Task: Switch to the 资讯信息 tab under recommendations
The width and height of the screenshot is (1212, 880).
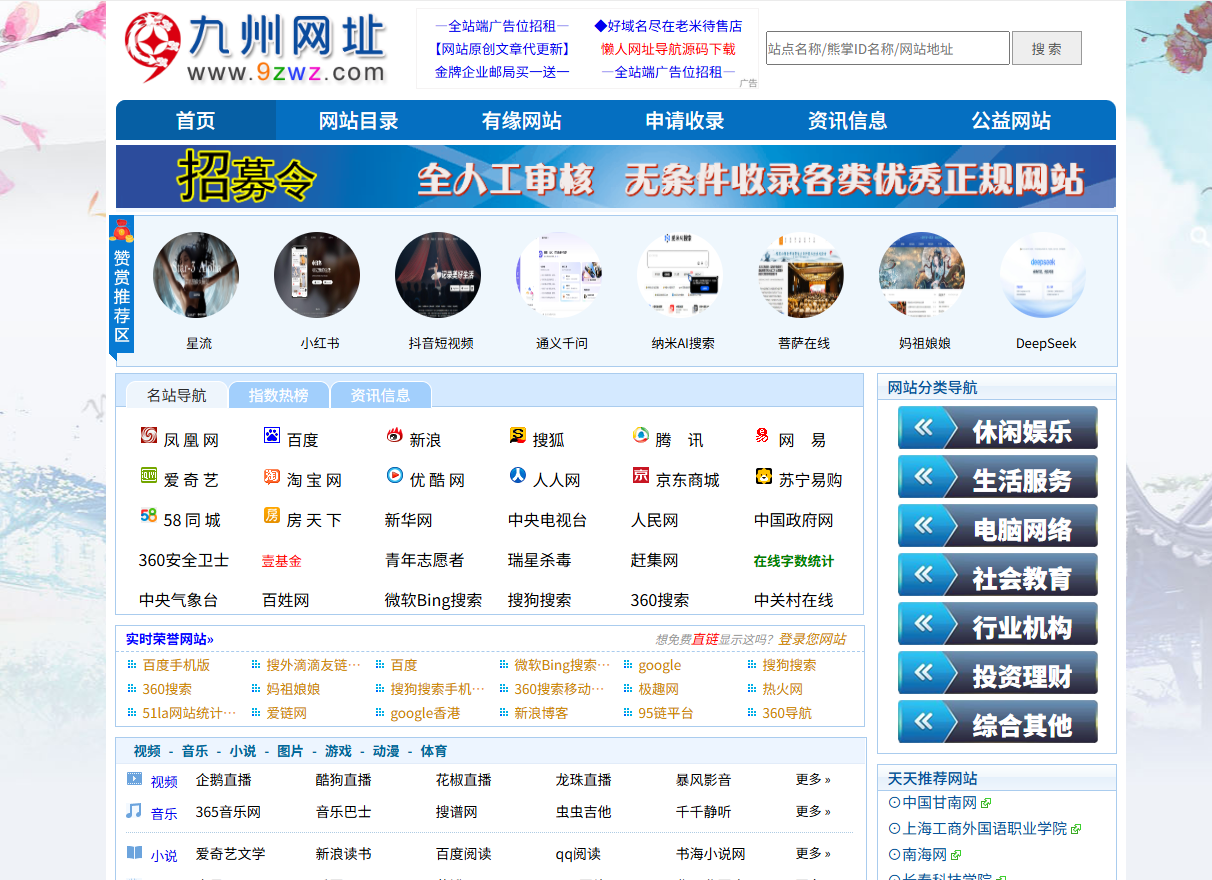Action: point(380,395)
